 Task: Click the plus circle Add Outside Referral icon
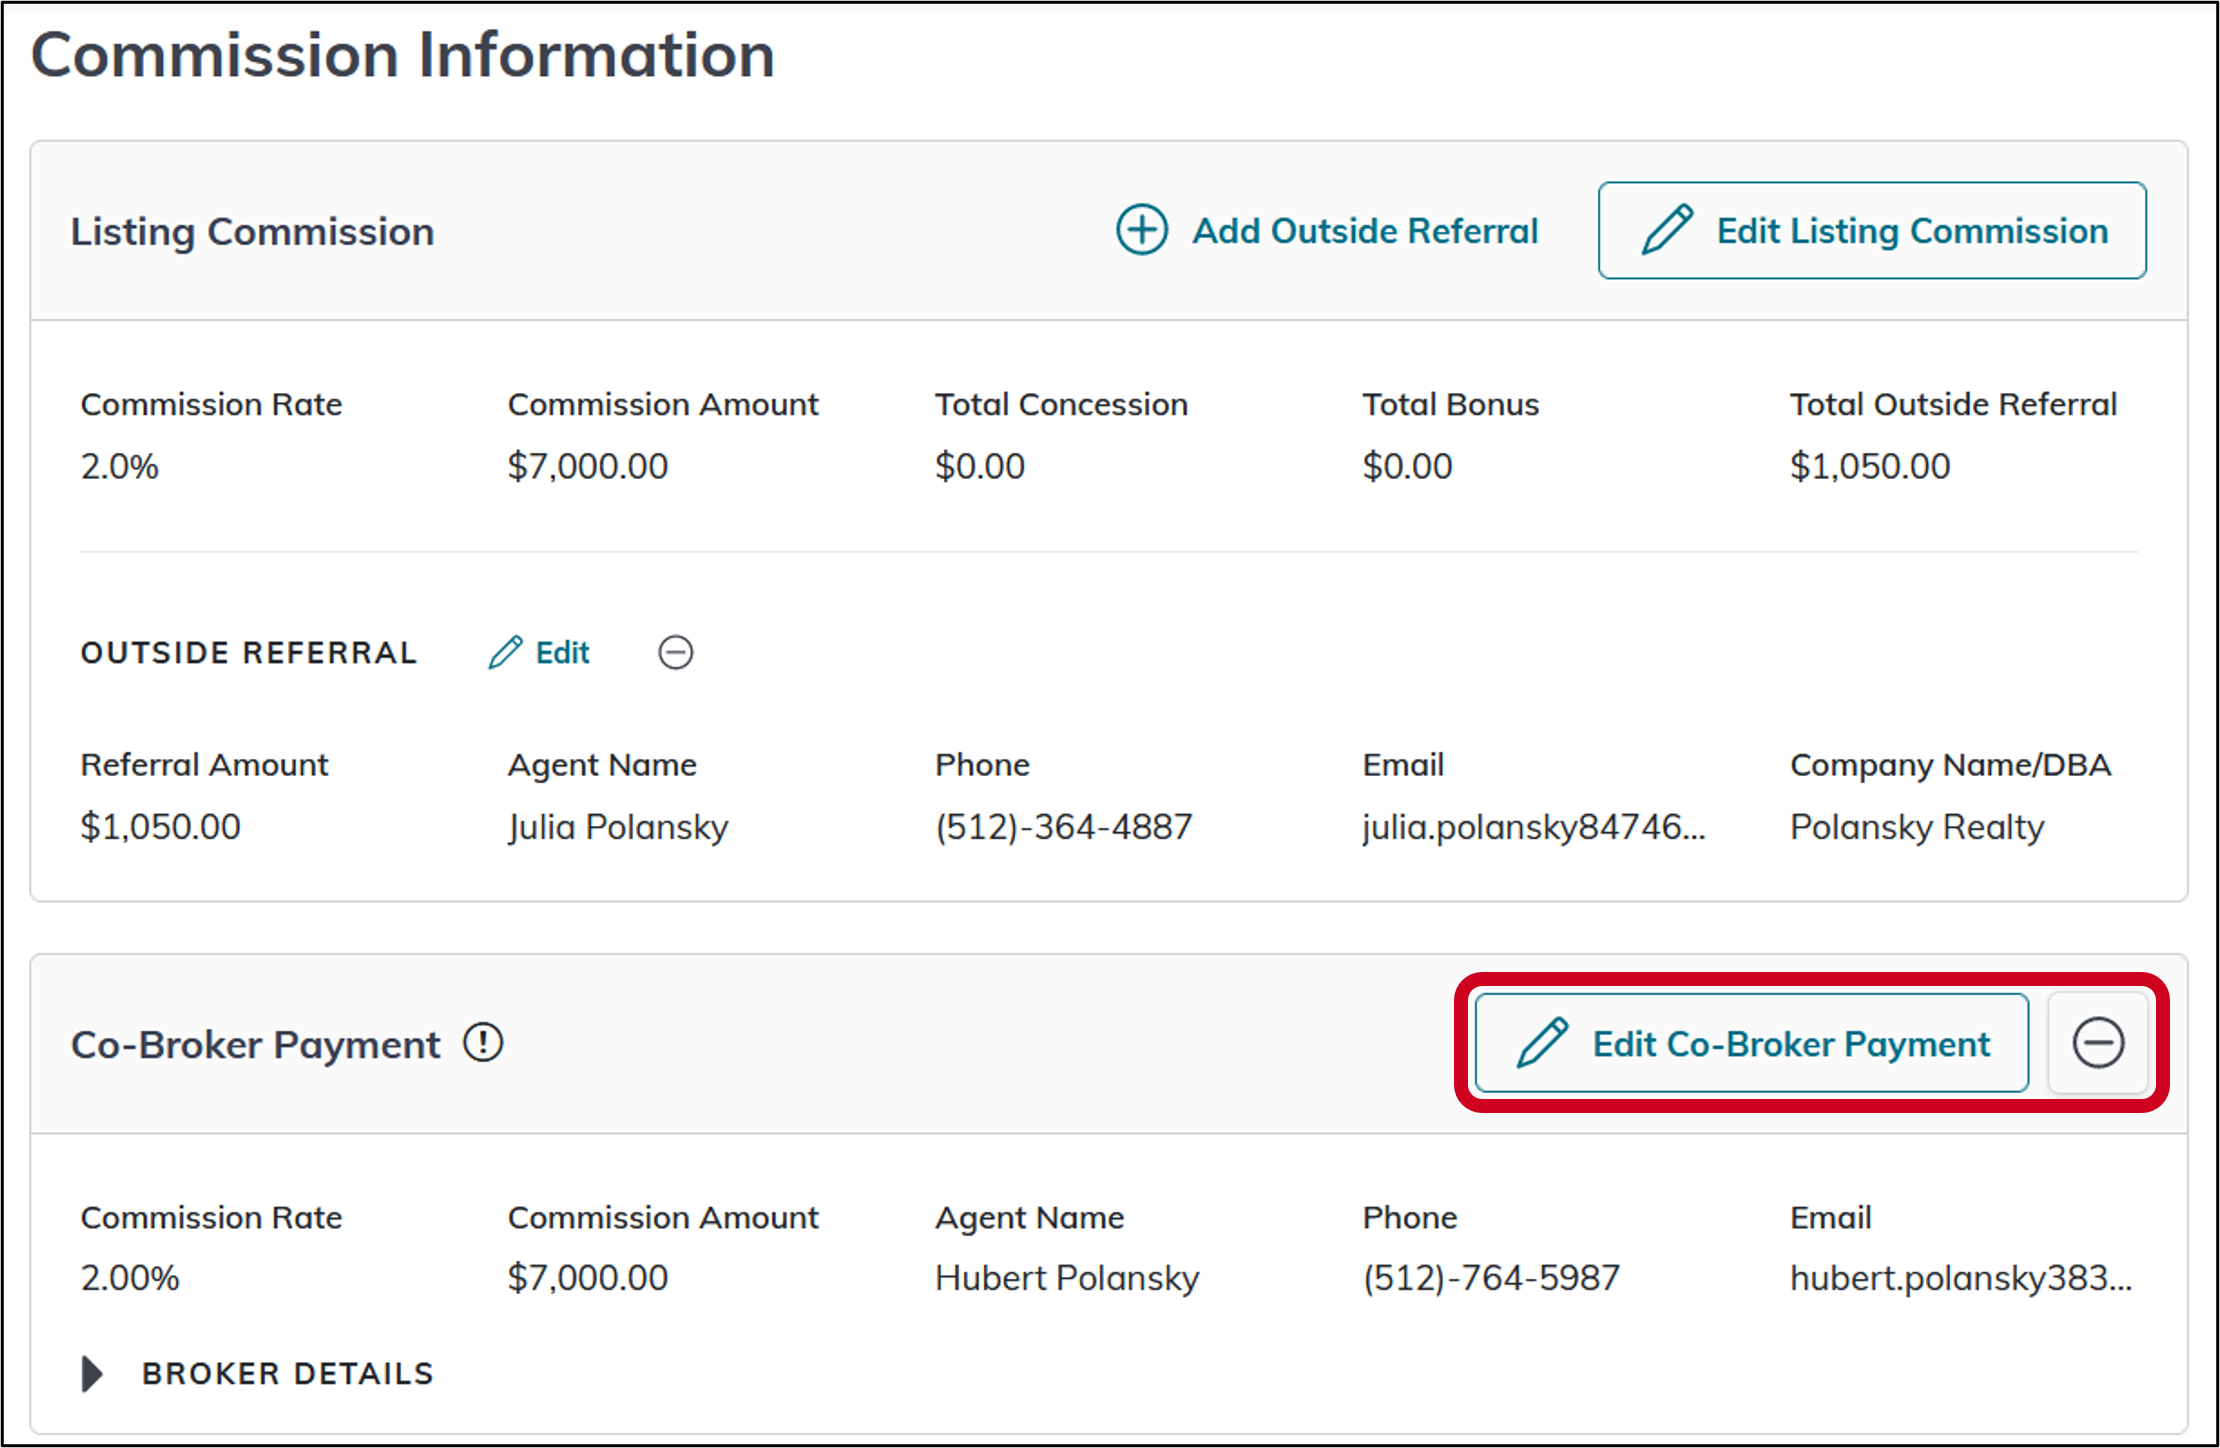pos(1141,230)
